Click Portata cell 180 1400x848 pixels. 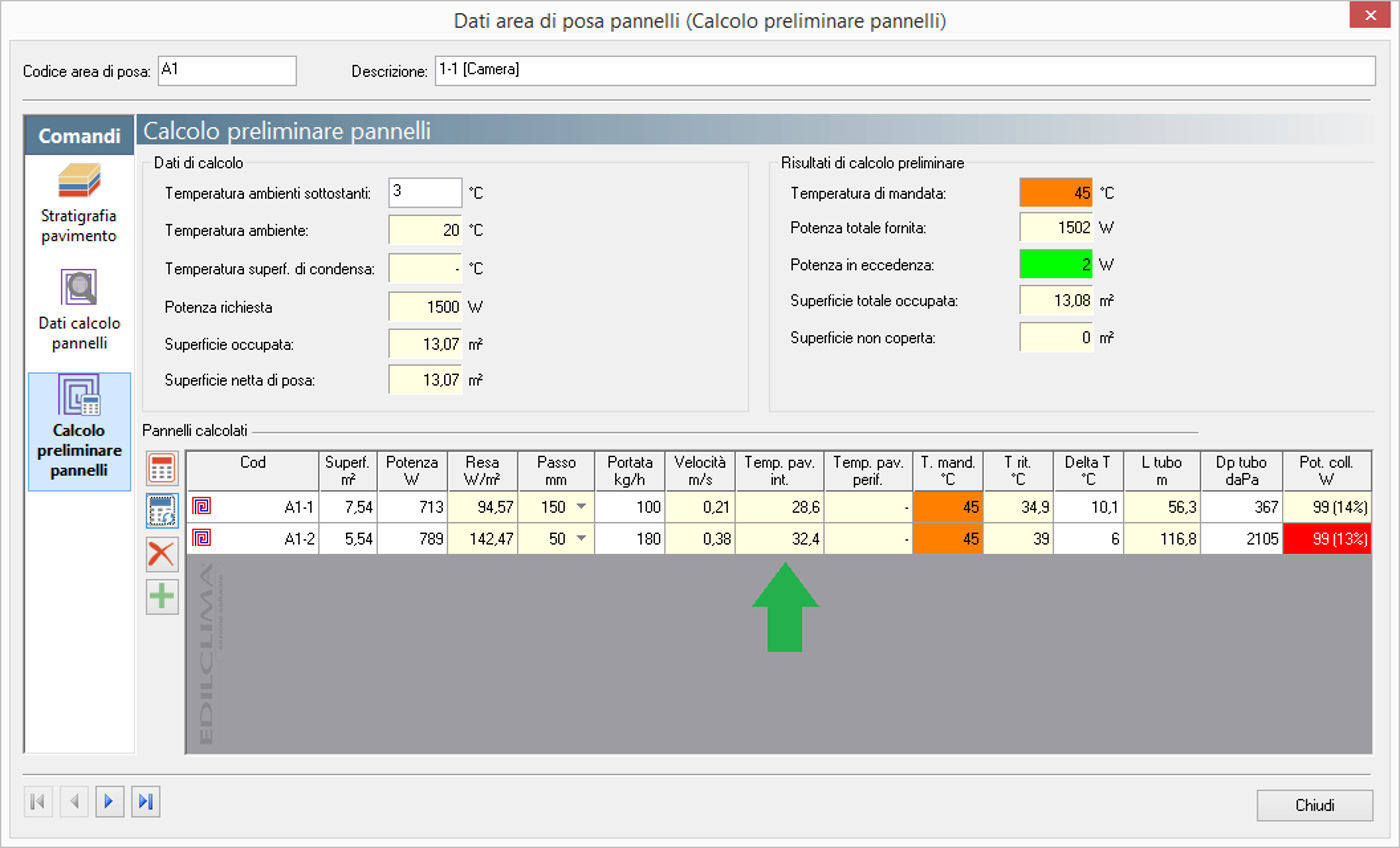631,539
